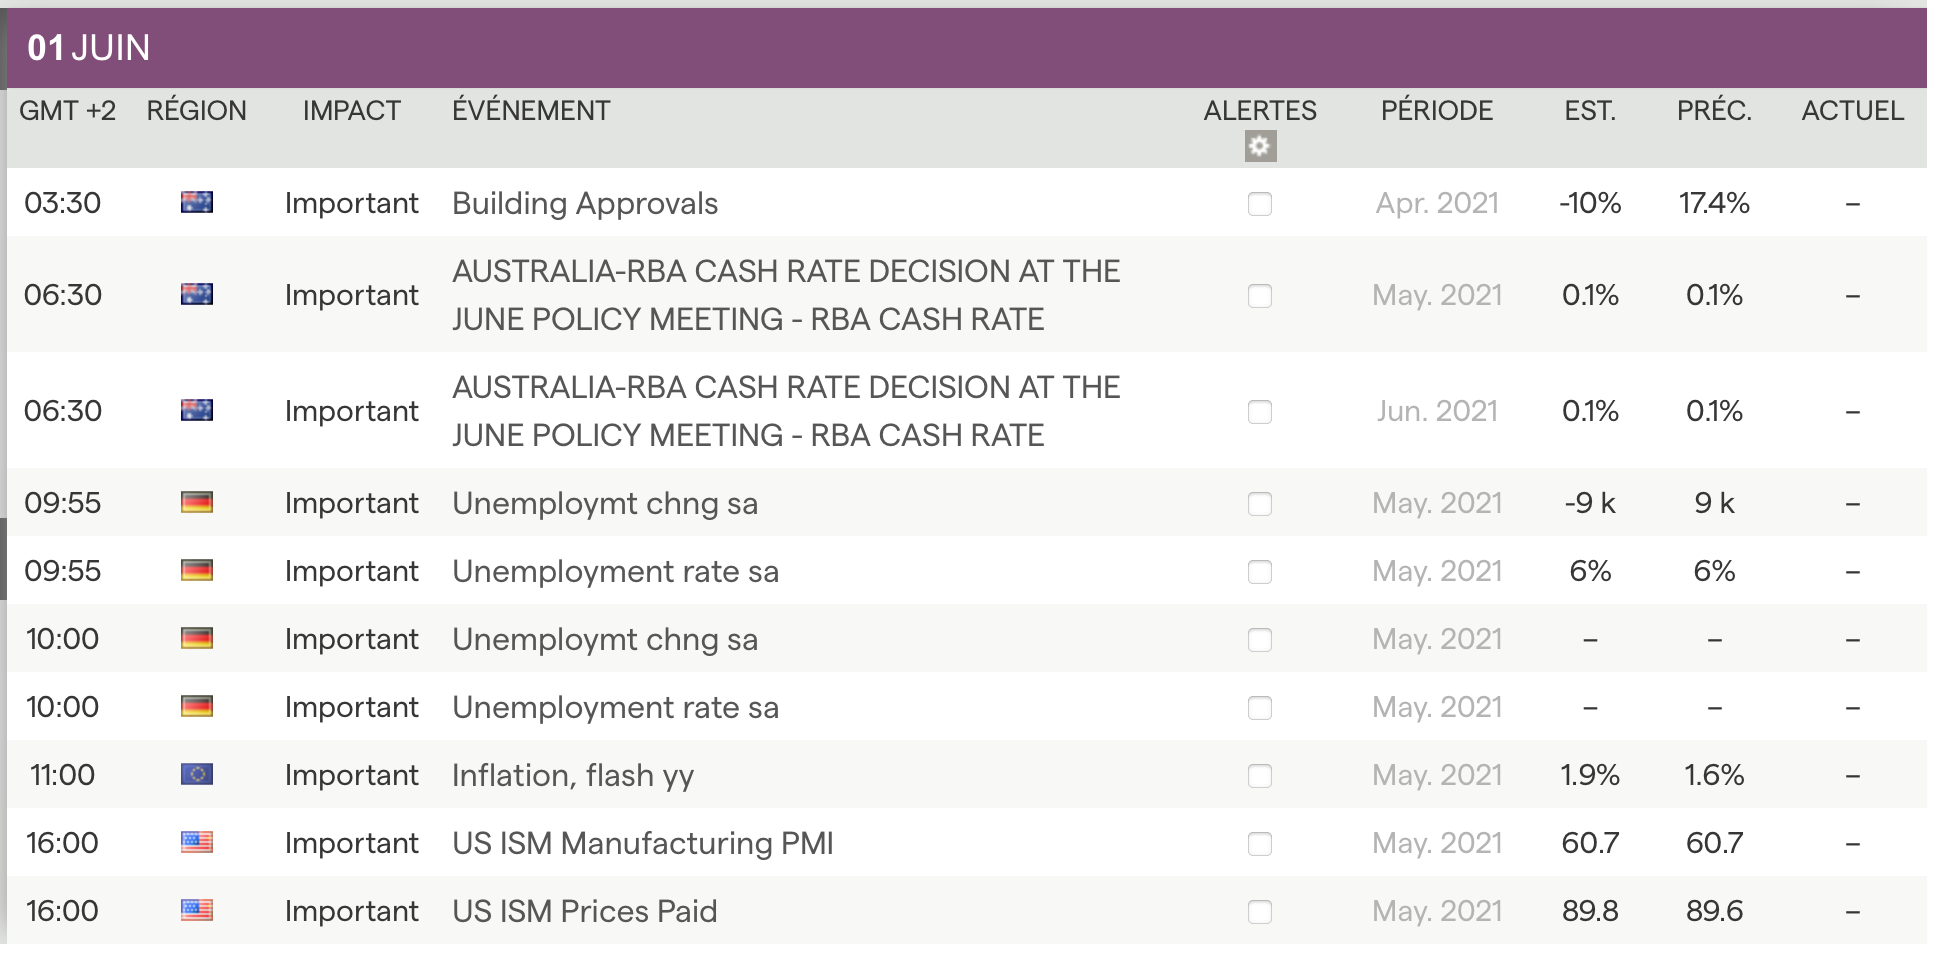
Task: Click US flag beside ISM Manufacturing PMI
Action: (x=197, y=843)
